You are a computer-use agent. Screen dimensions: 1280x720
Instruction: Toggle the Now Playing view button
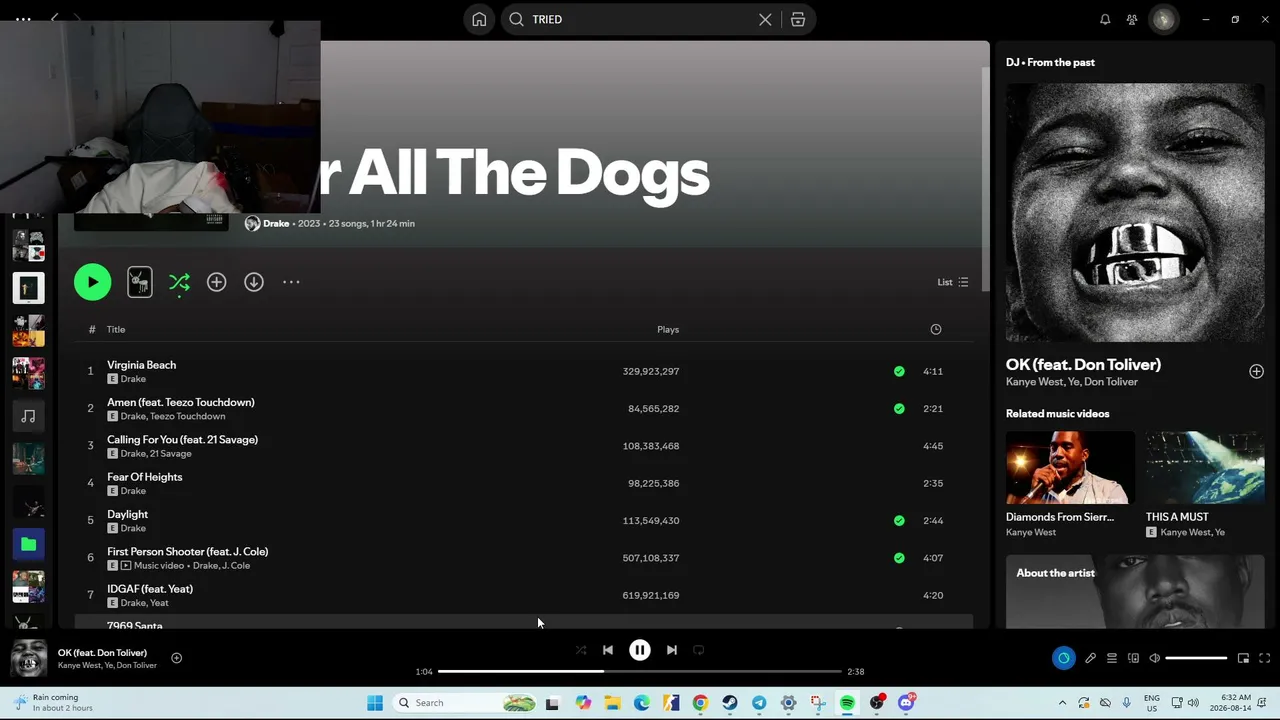[x=1063, y=658]
